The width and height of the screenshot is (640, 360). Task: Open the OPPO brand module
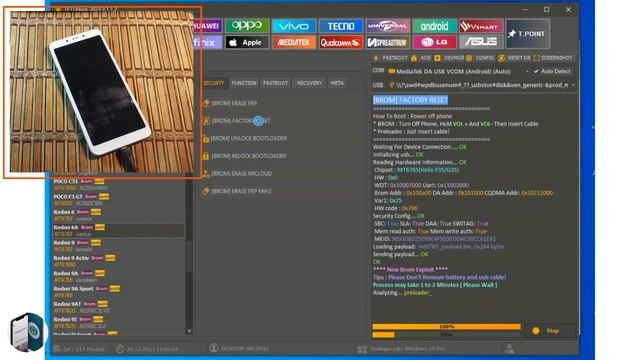click(x=247, y=26)
